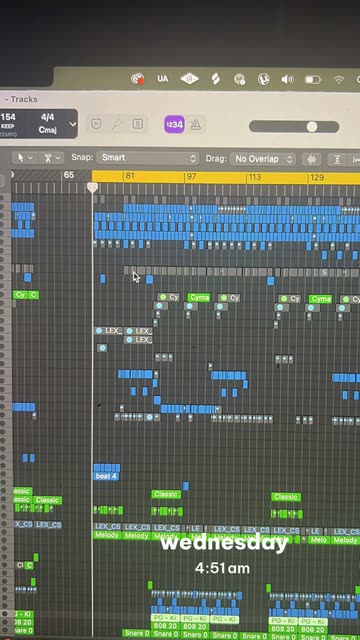Click the 154 tempo value
The width and height of the screenshot is (360, 640).
(x=8, y=118)
